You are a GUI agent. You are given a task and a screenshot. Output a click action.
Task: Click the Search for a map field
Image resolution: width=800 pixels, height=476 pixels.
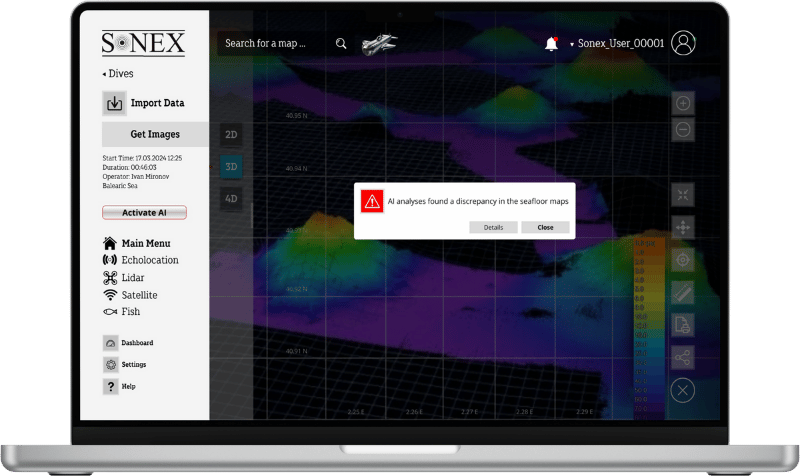[272, 44]
